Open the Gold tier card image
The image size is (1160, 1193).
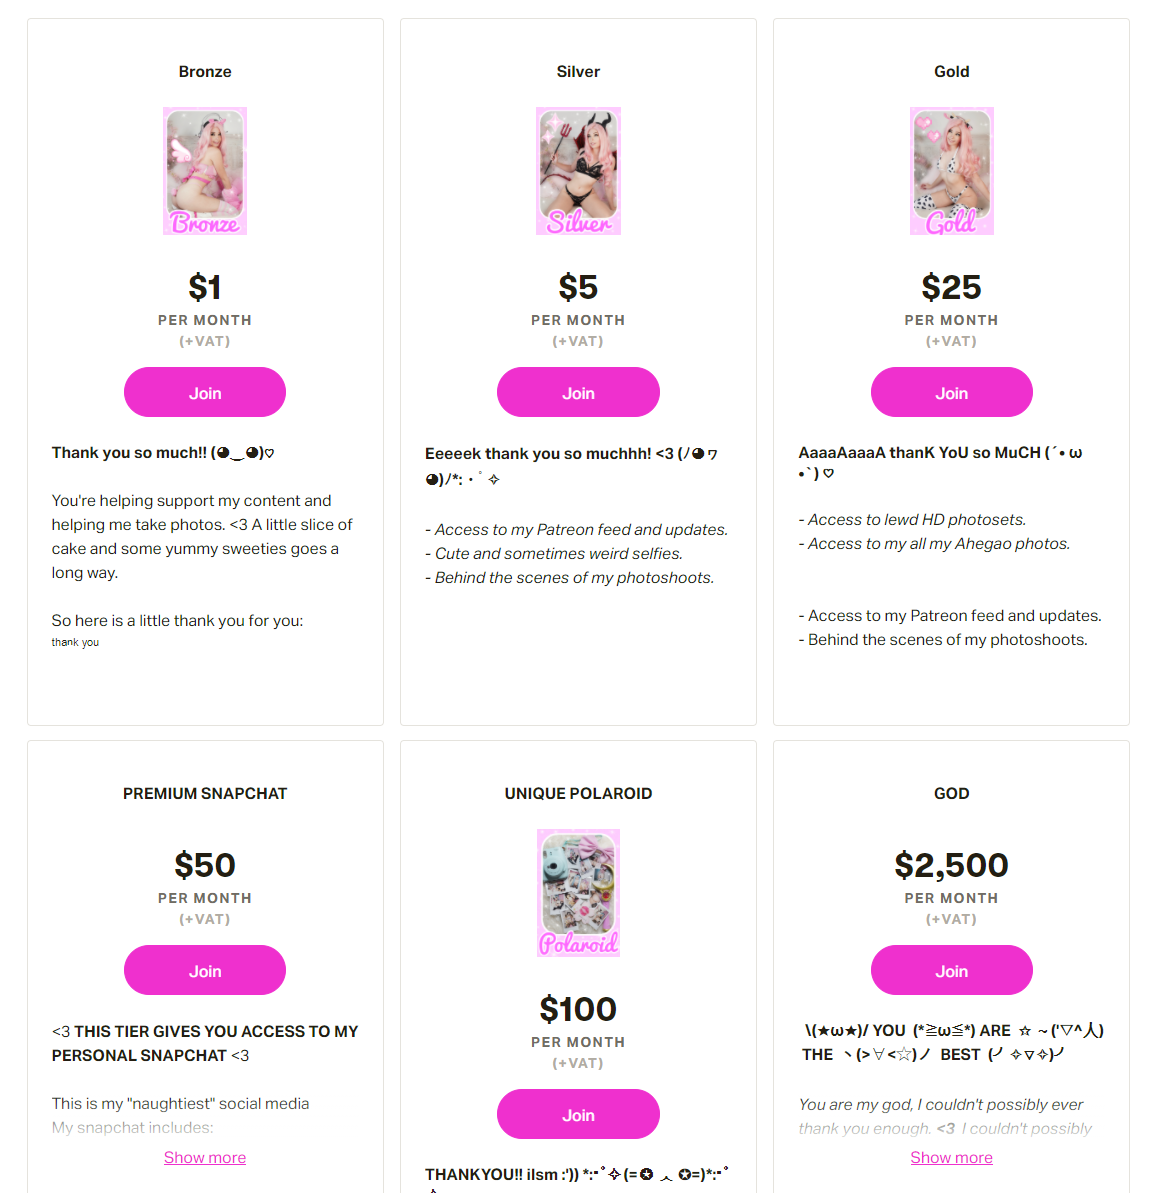(x=952, y=171)
